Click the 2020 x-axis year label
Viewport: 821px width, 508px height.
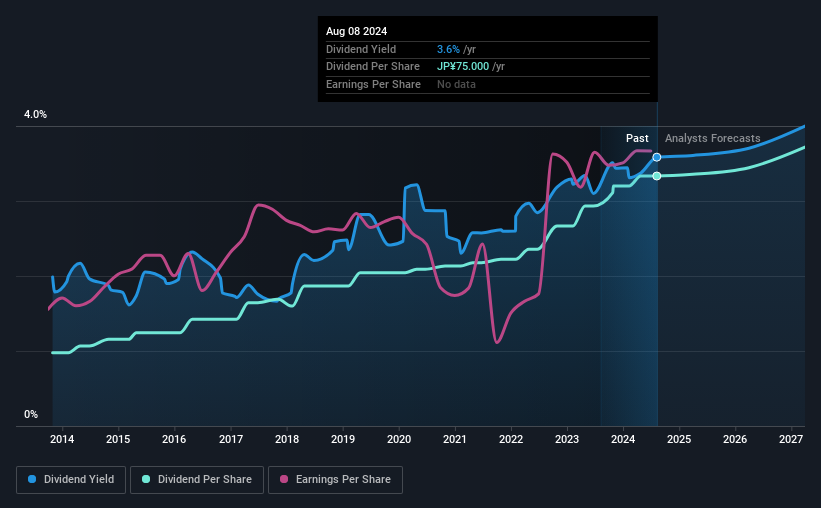(399, 439)
